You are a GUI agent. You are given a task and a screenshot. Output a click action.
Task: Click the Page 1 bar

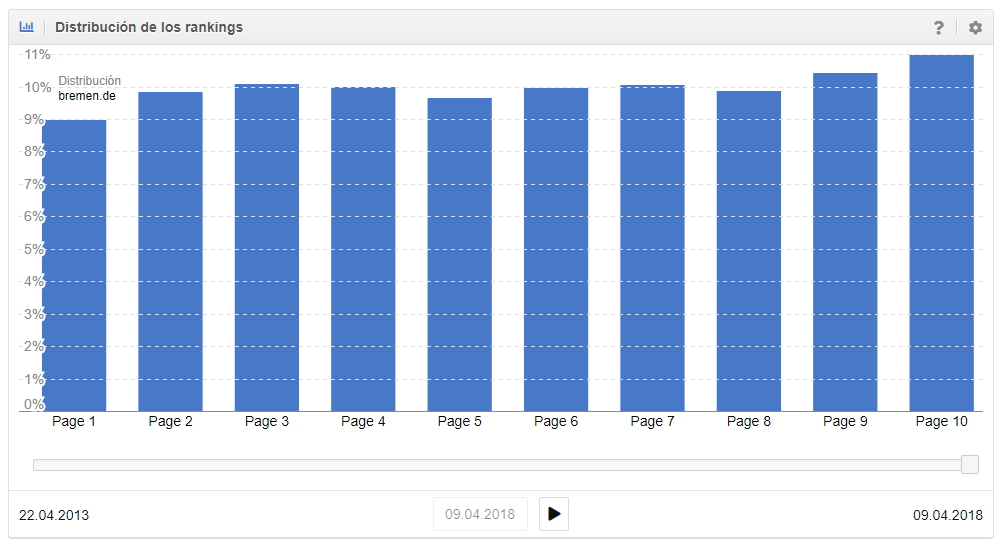click(x=74, y=265)
